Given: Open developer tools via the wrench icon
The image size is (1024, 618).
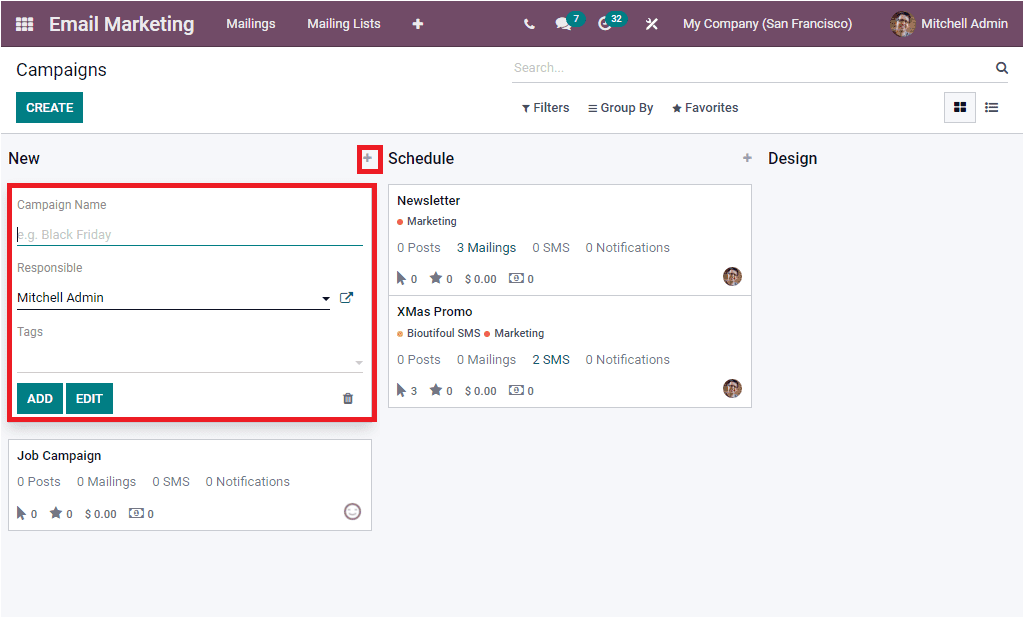Looking at the screenshot, I should pos(652,23).
